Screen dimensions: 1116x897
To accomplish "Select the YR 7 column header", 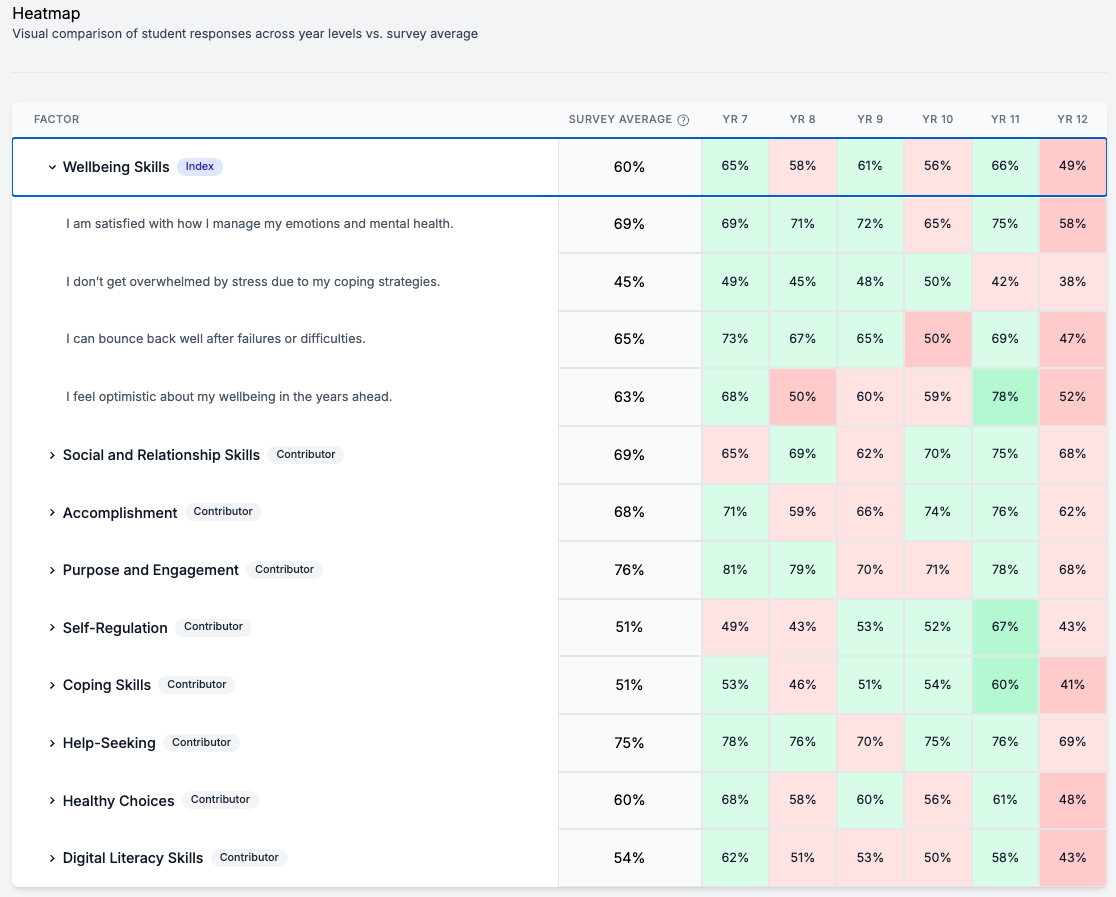I will pos(735,119).
